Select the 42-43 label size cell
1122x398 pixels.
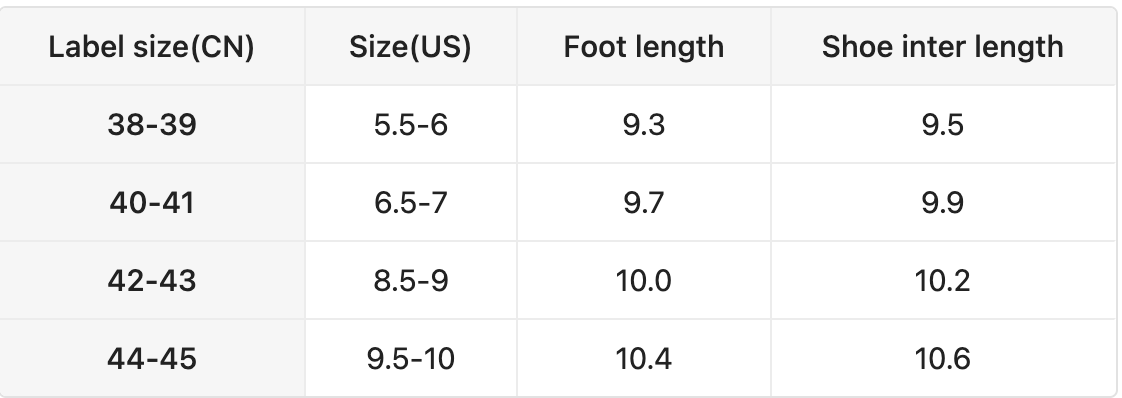[152, 281]
